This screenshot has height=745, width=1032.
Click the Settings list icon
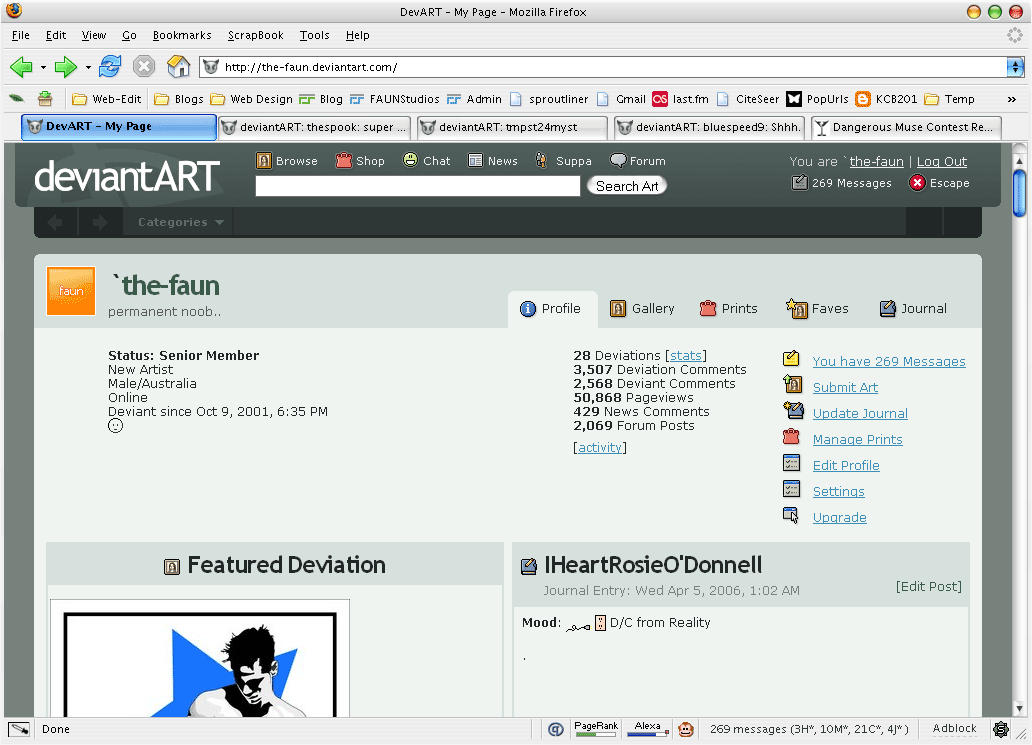791,489
